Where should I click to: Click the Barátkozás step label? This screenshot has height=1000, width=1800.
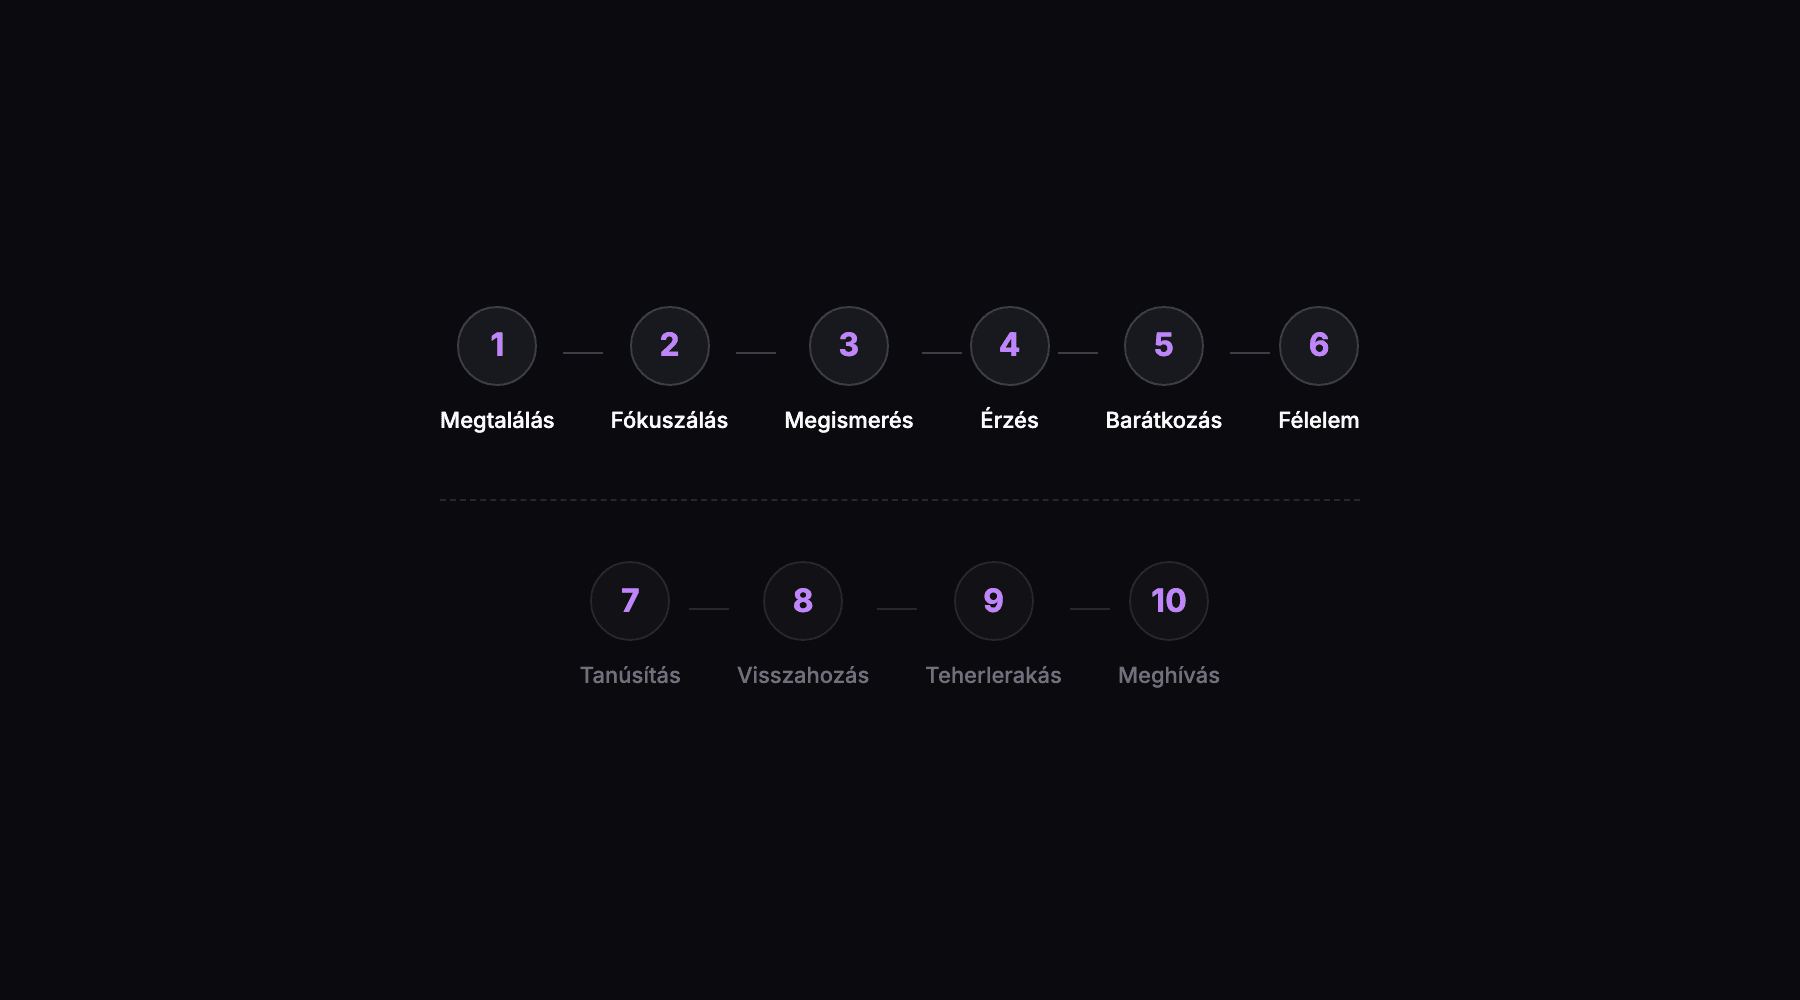1164,421
